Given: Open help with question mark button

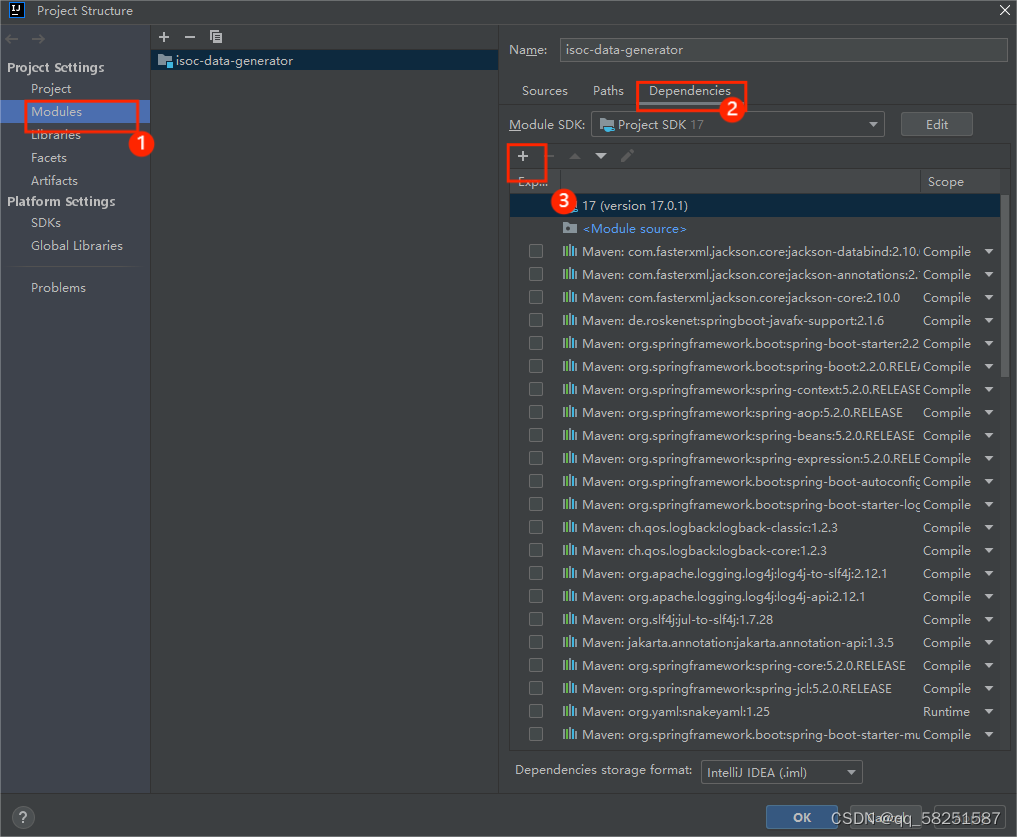Looking at the screenshot, I should pos(23,818).
